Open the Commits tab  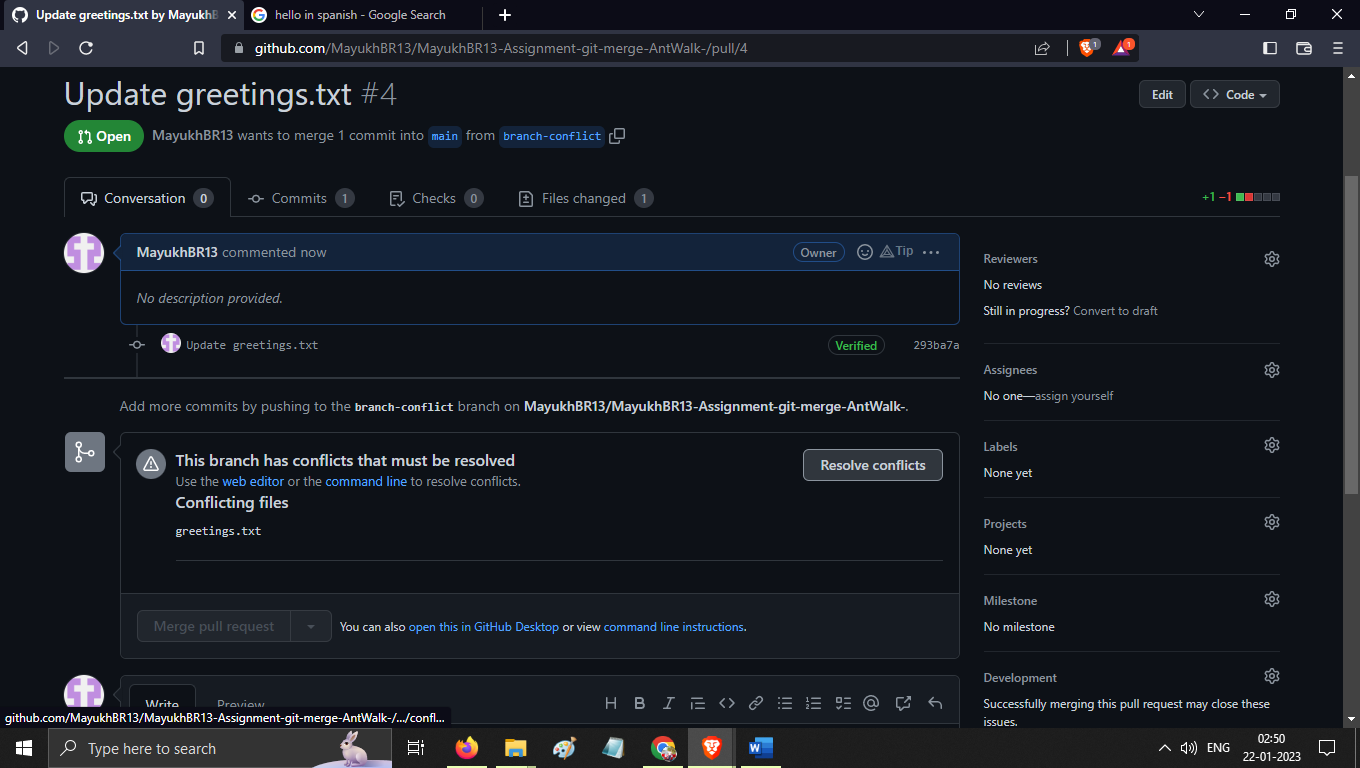[x=301, y=198]
